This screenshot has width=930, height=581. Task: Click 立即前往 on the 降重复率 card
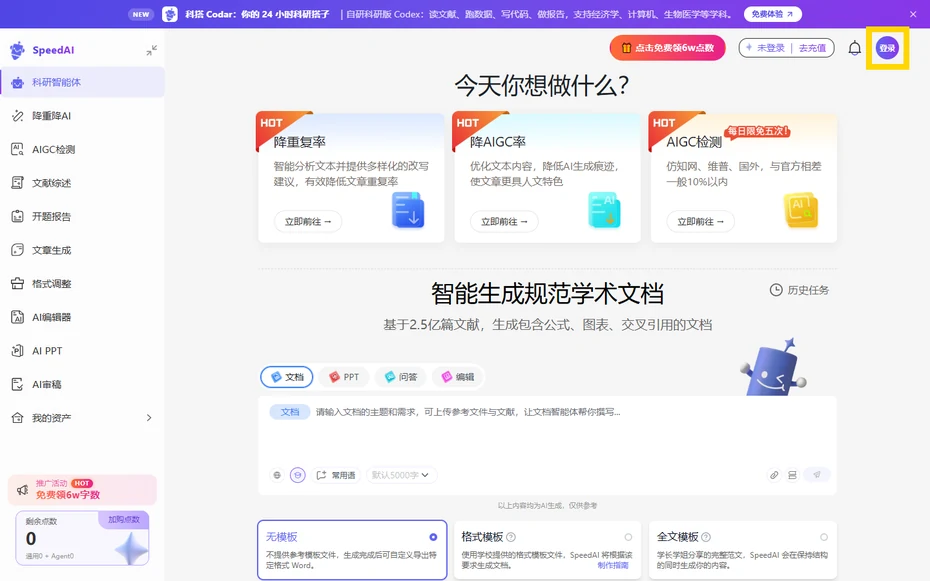pyautogui.click(x=308, y=221)
